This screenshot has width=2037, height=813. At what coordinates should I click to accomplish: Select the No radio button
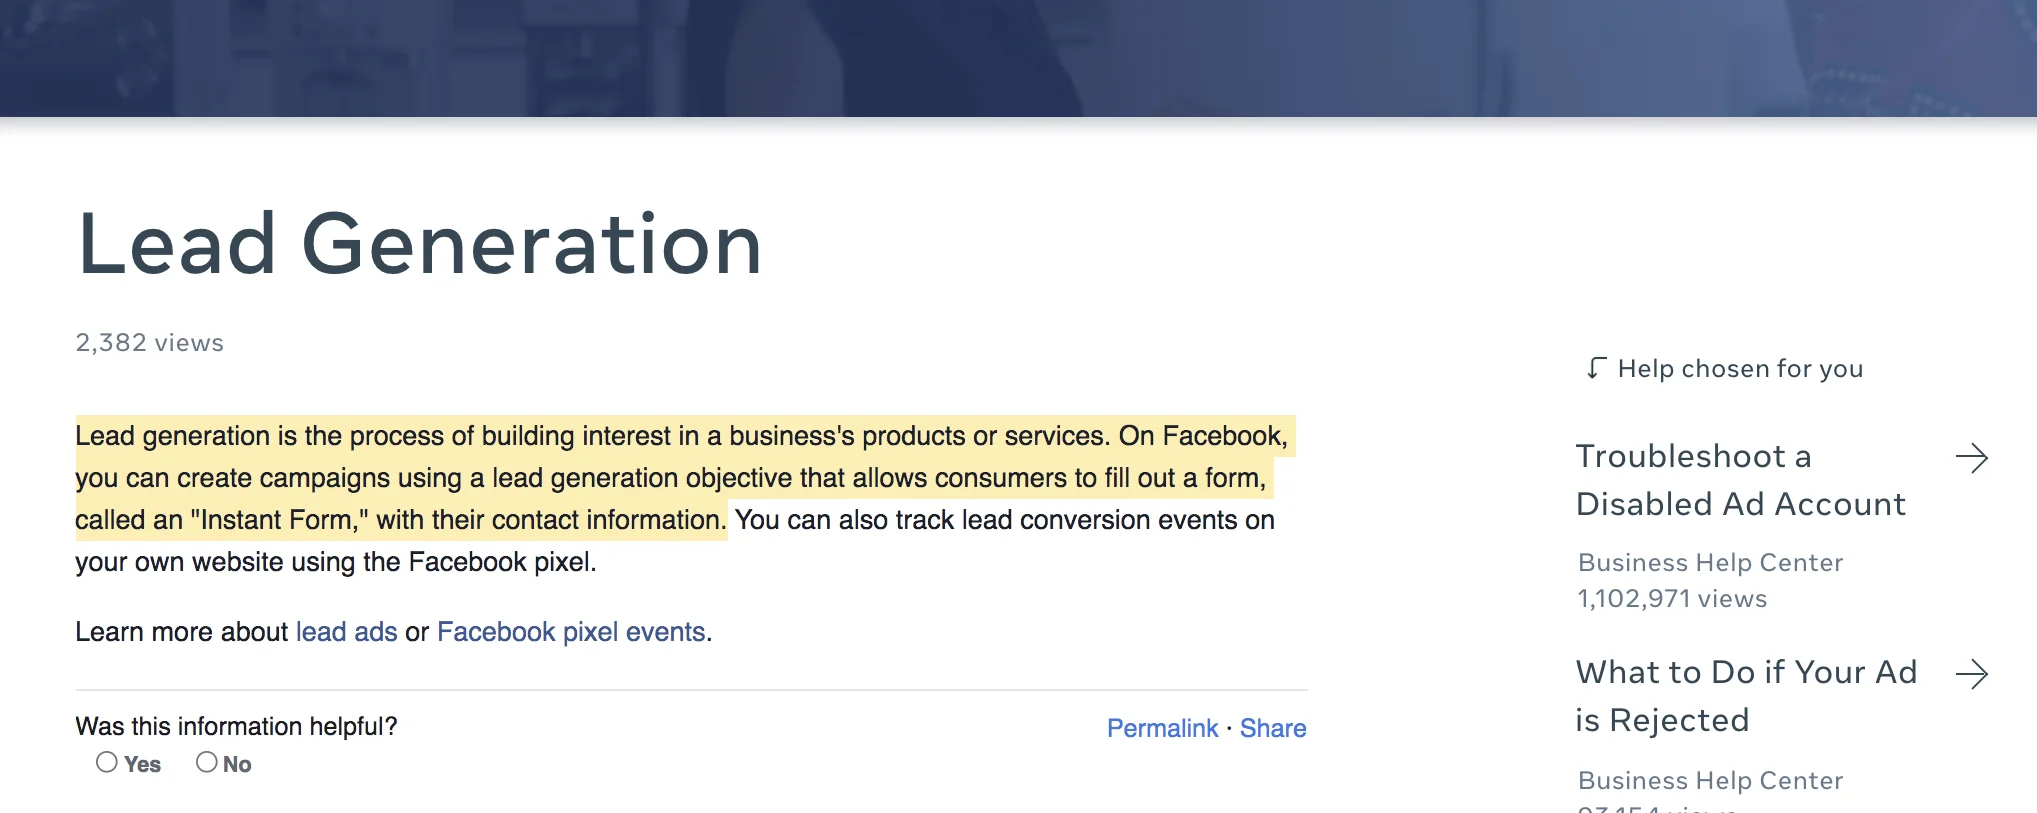(x=207, y=763)
